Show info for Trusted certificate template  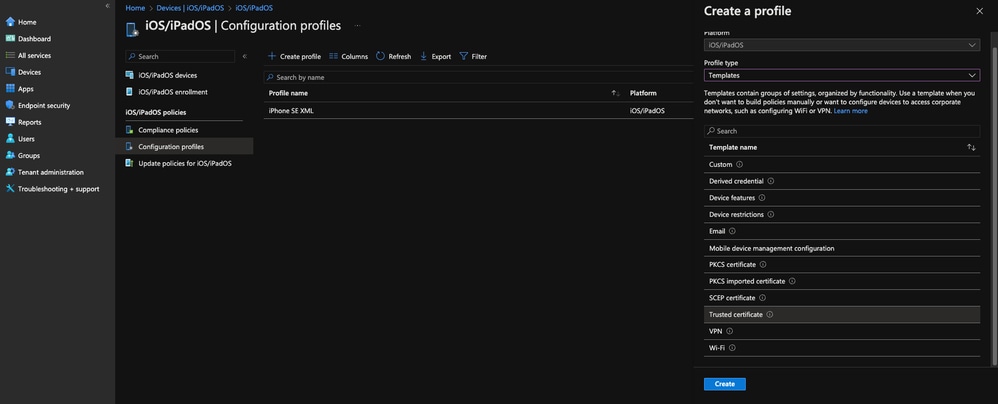coord(770,314)
